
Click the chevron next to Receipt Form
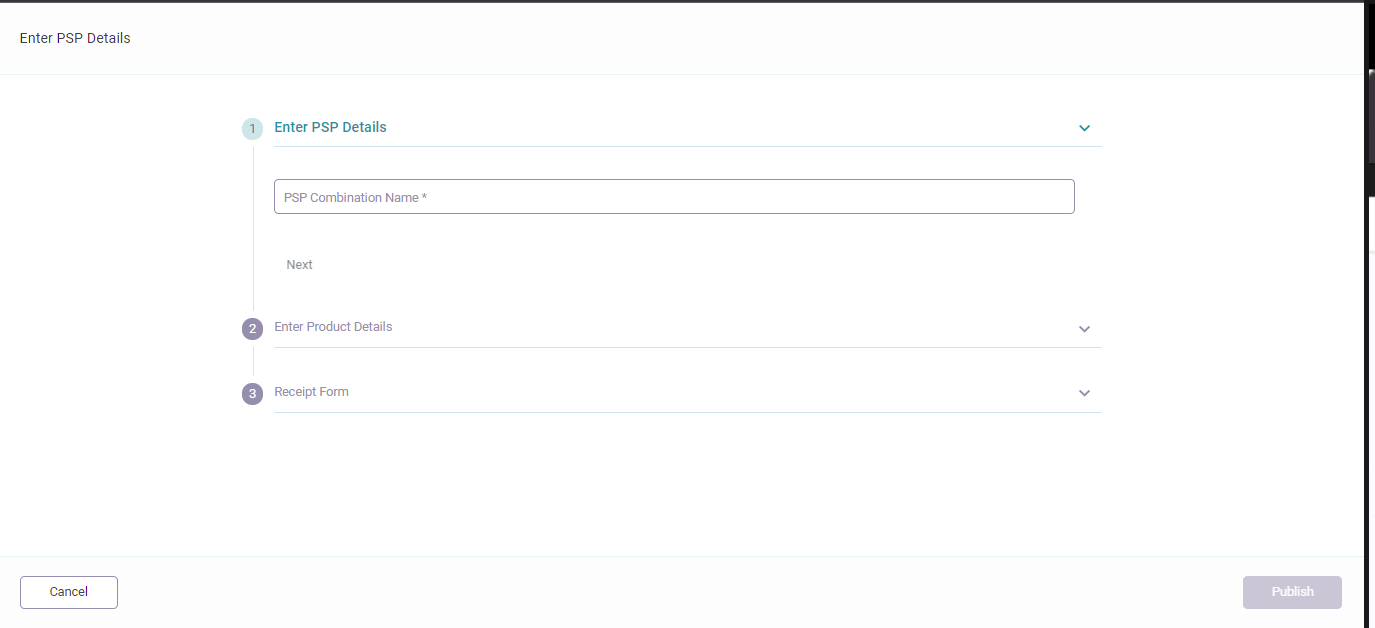tap(1084, 393)
